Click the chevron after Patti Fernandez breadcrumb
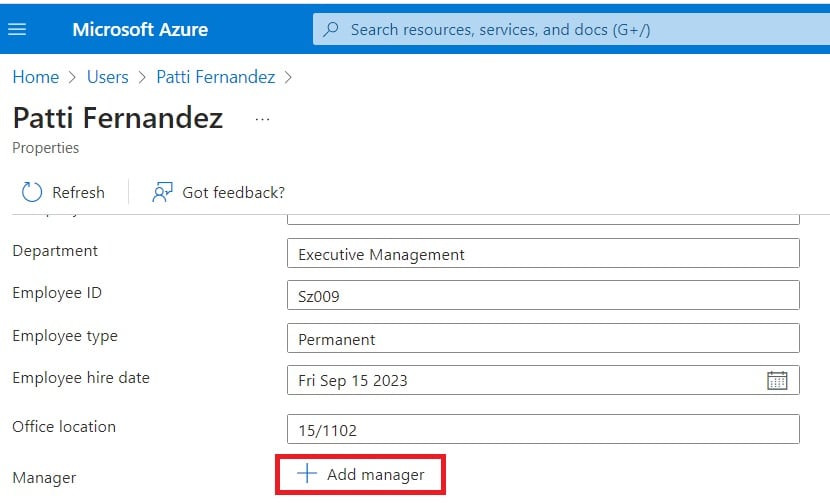This screenshot has width=830, height=503. pyautogui.click(x=288, y=78)
